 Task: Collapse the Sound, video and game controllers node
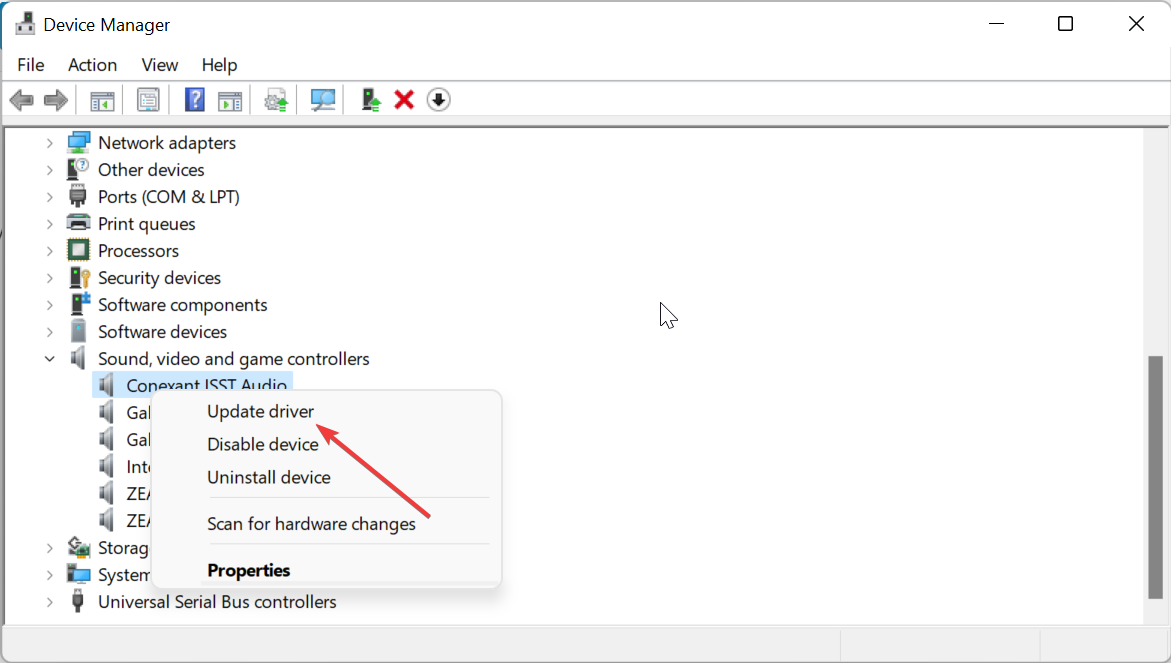click(49, 359)
